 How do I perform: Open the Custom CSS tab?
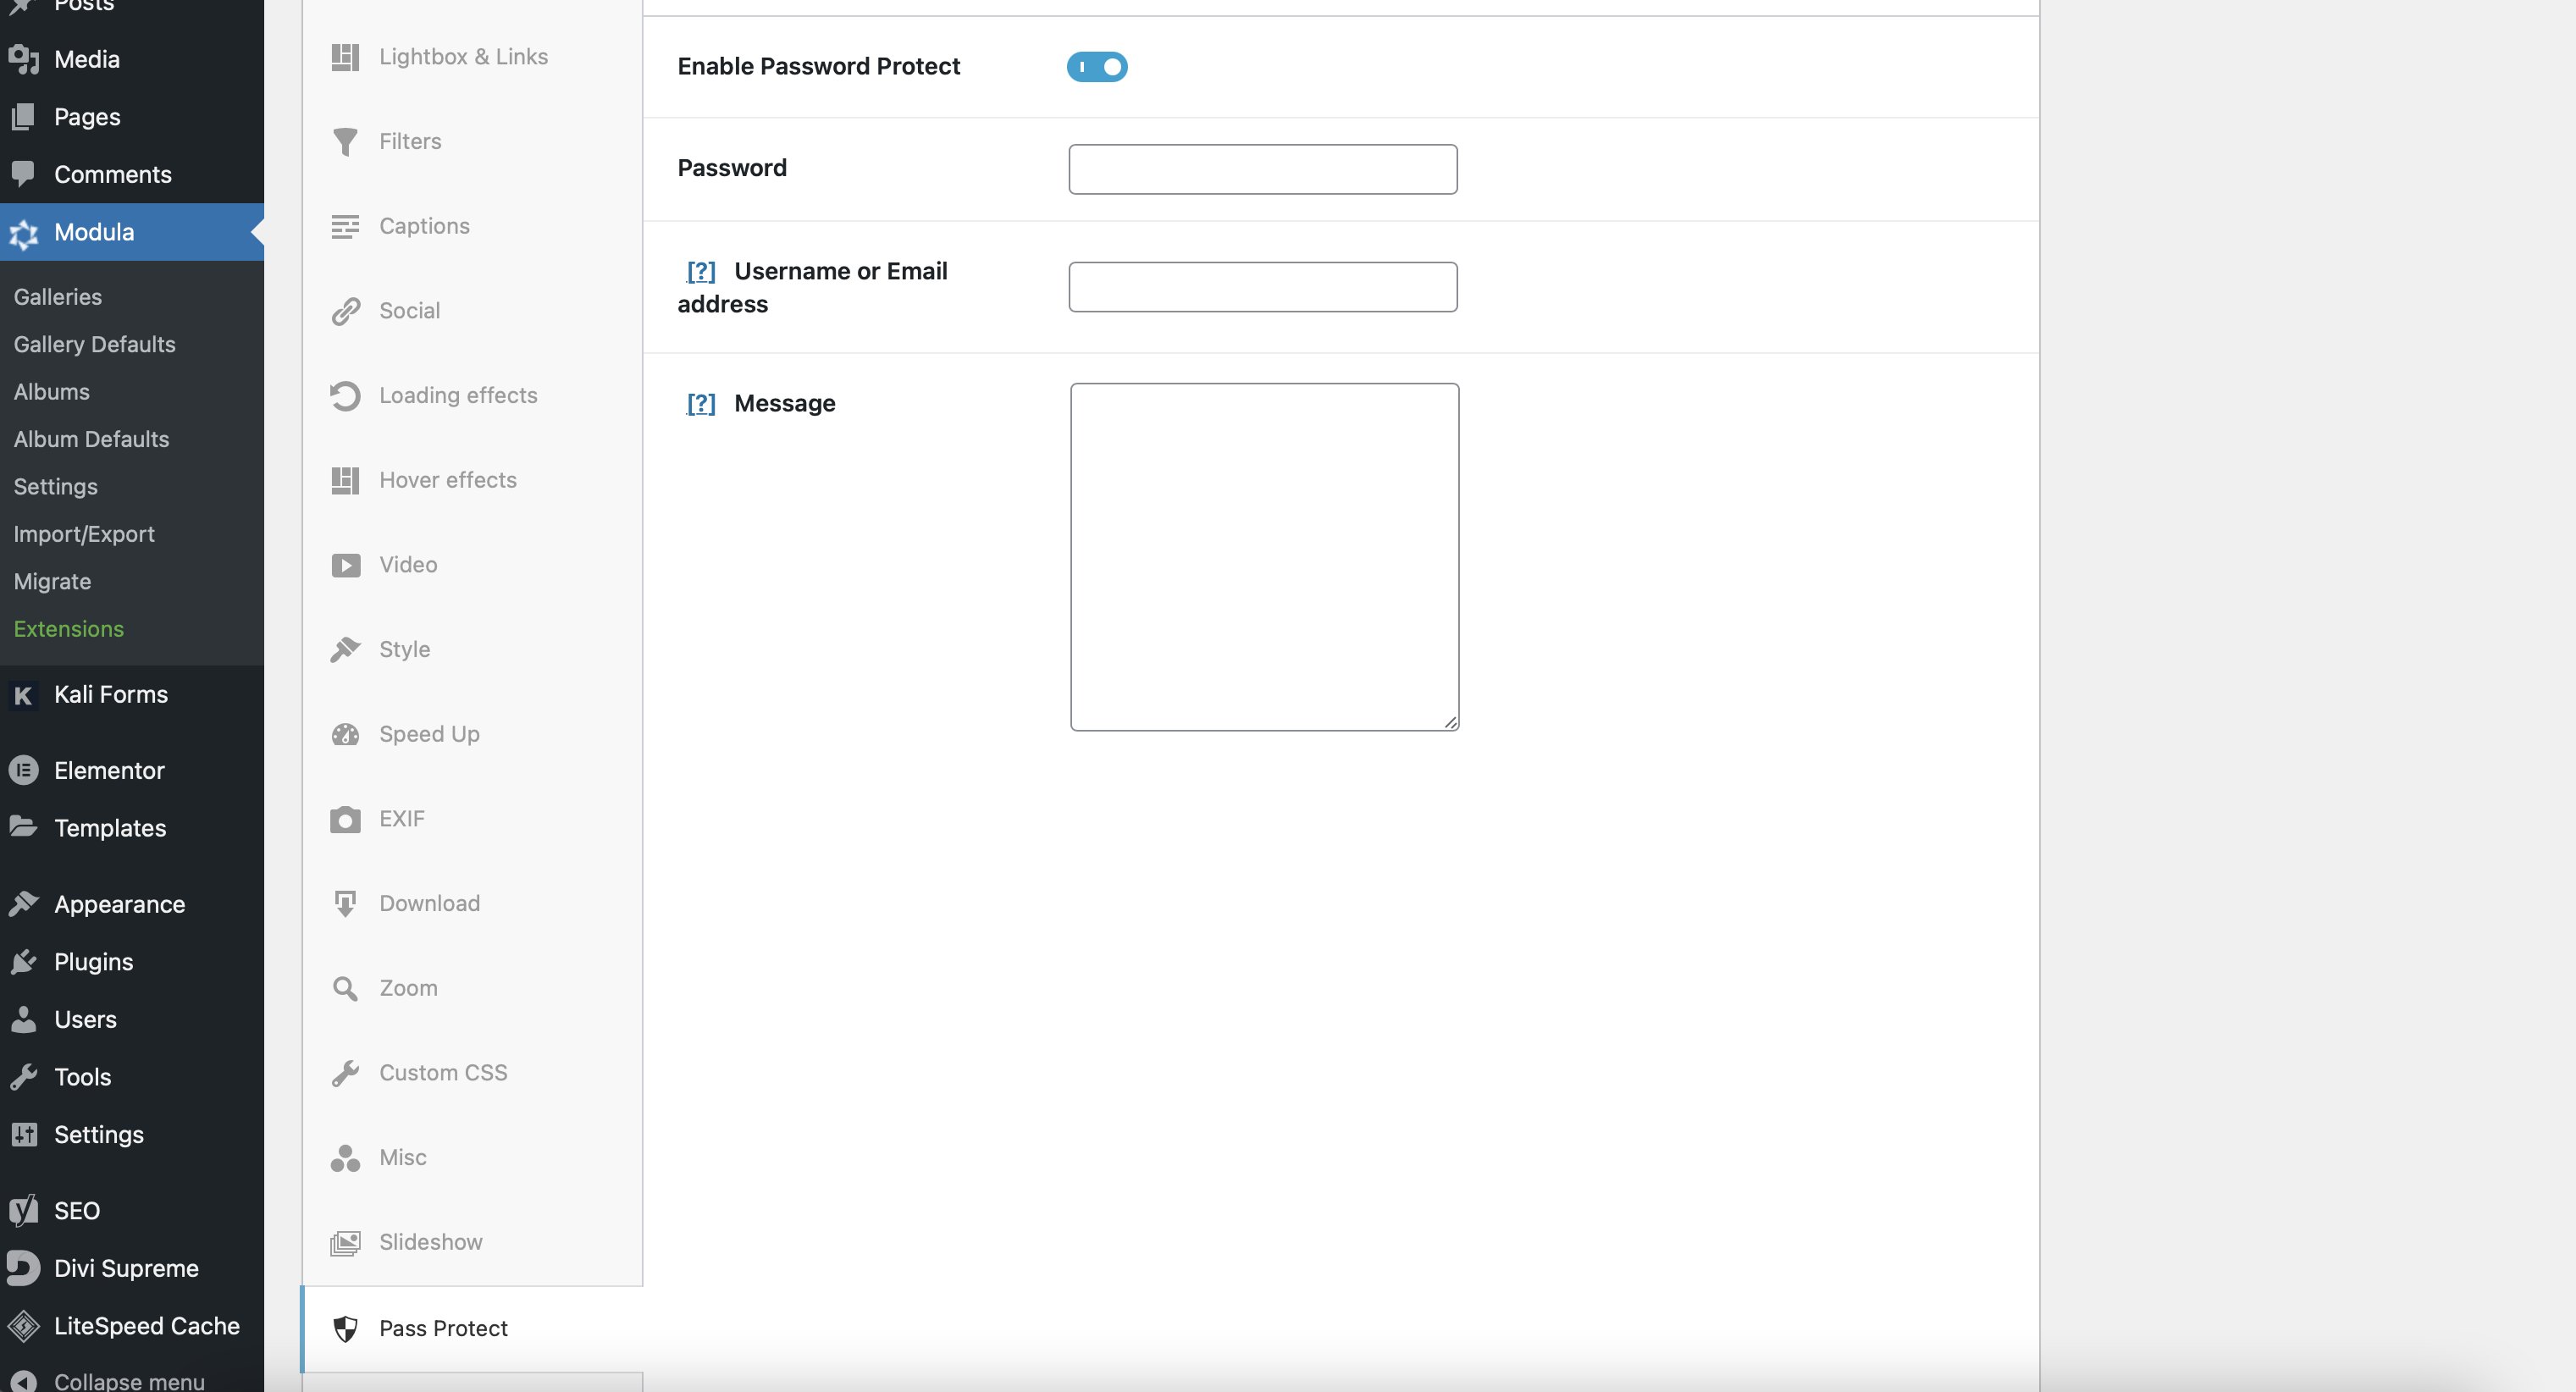(x=472, y=1073)
